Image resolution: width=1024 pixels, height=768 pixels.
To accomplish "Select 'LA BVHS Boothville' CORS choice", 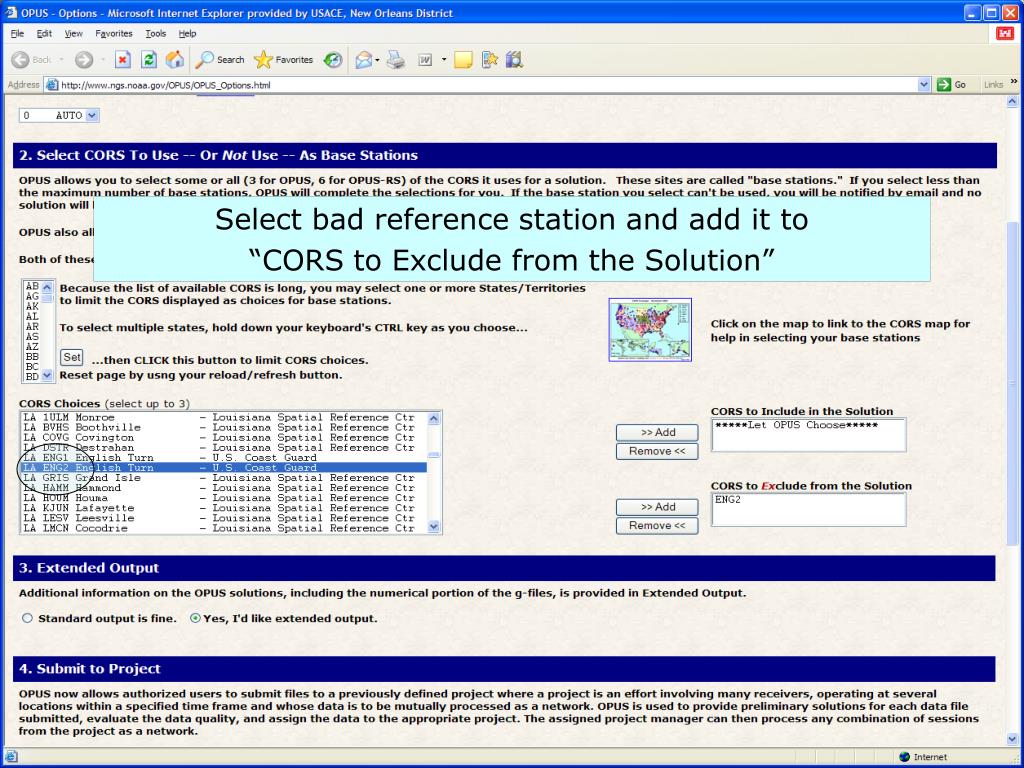I will point(224,428).
